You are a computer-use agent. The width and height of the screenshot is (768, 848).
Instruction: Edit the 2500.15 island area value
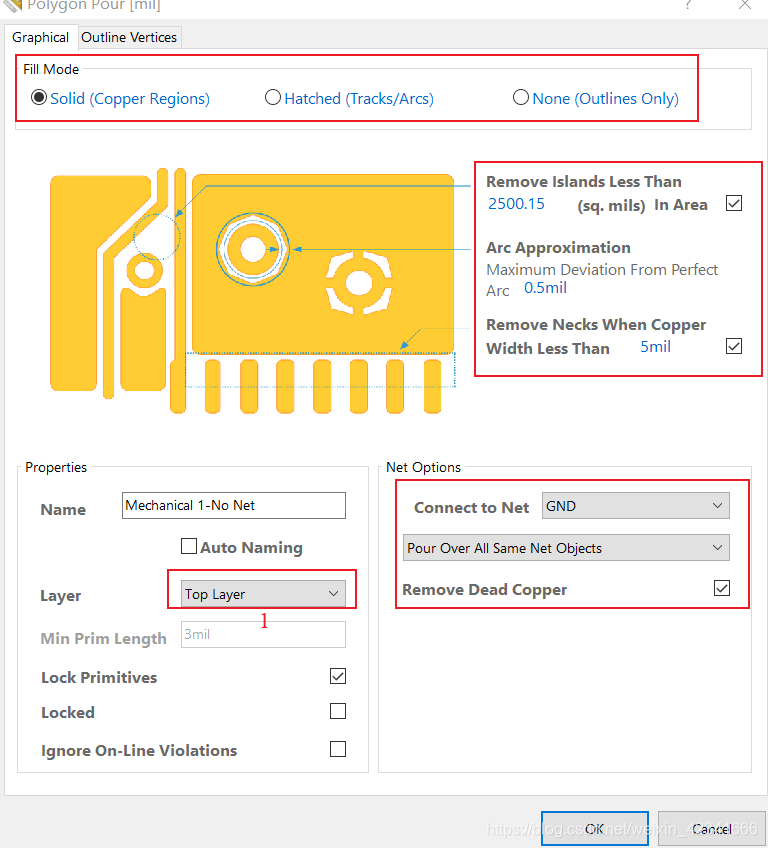(516, 203)
